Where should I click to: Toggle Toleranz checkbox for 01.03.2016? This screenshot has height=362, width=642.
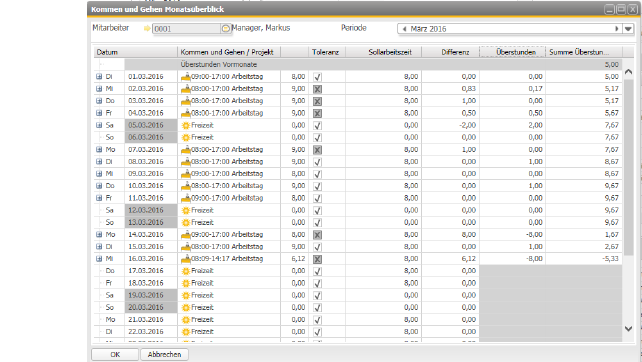coord(317,77)
